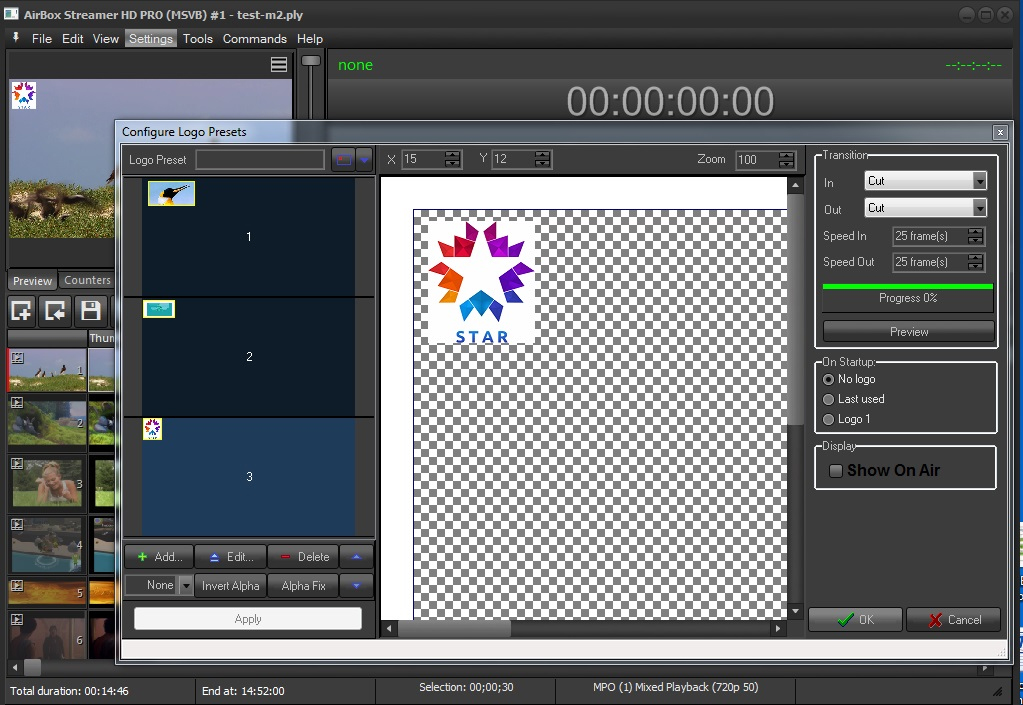Open the None dropdown beside Invert Alpha

pyautogui.click(x=186, y=586)
